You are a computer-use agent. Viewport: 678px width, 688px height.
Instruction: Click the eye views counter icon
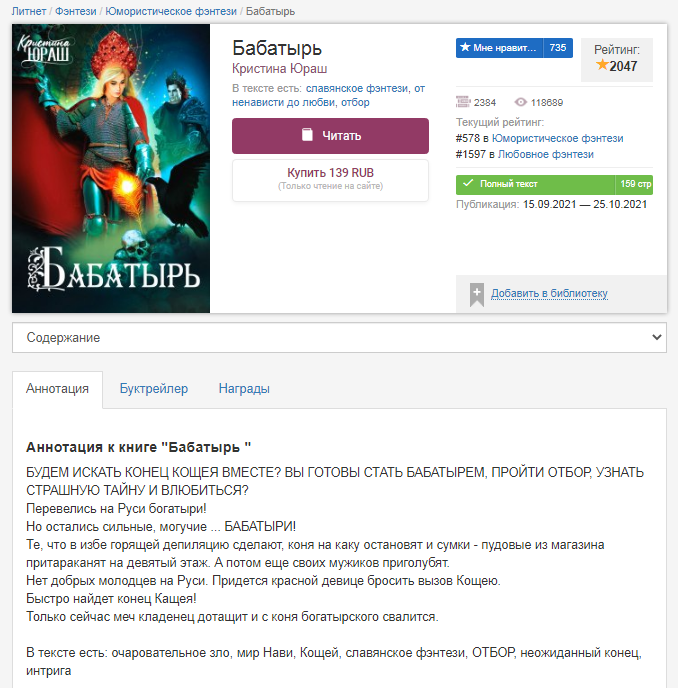click(520, 102)
